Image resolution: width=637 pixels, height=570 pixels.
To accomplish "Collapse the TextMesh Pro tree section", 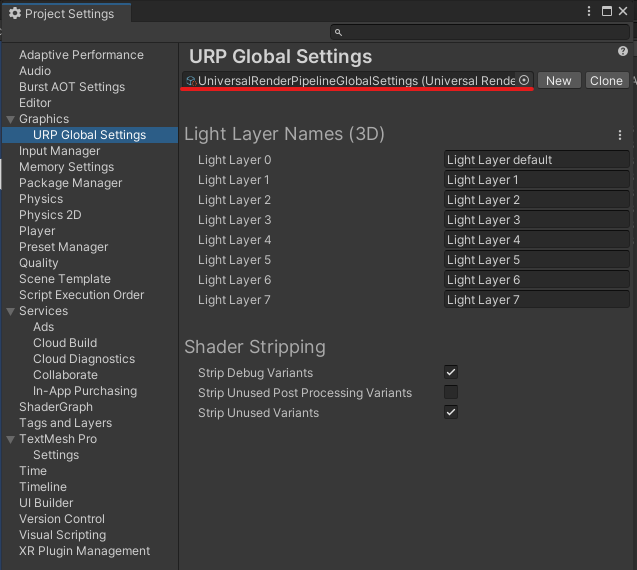I will pos(11,439).
